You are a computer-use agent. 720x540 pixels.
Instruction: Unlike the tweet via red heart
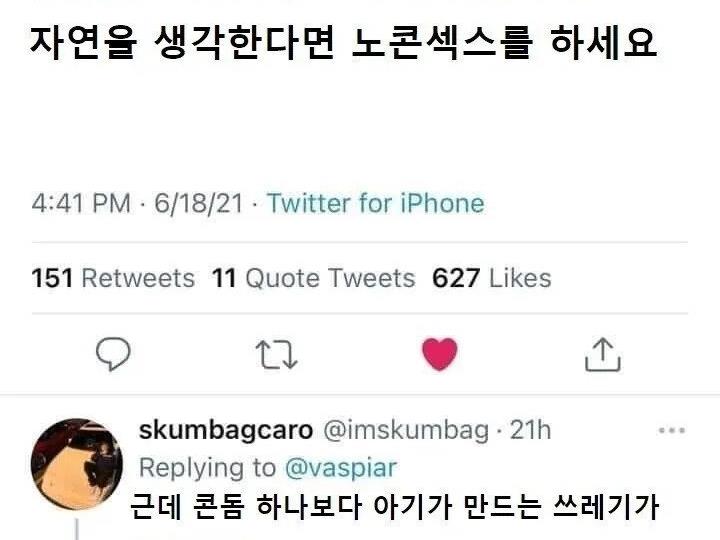439,354
